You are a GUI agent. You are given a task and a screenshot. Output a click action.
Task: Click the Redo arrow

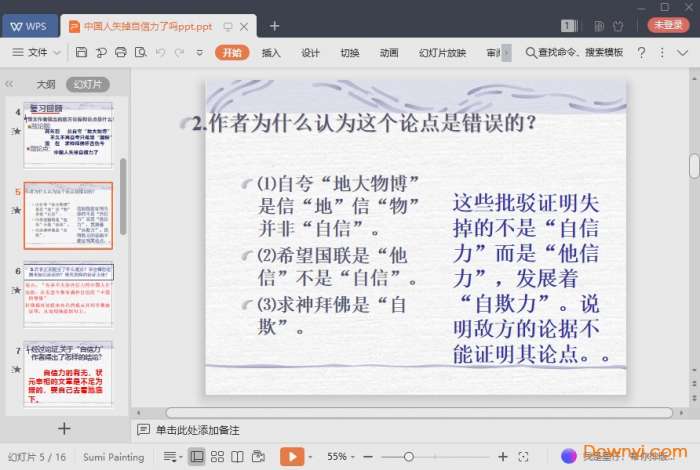pos(180,53)
